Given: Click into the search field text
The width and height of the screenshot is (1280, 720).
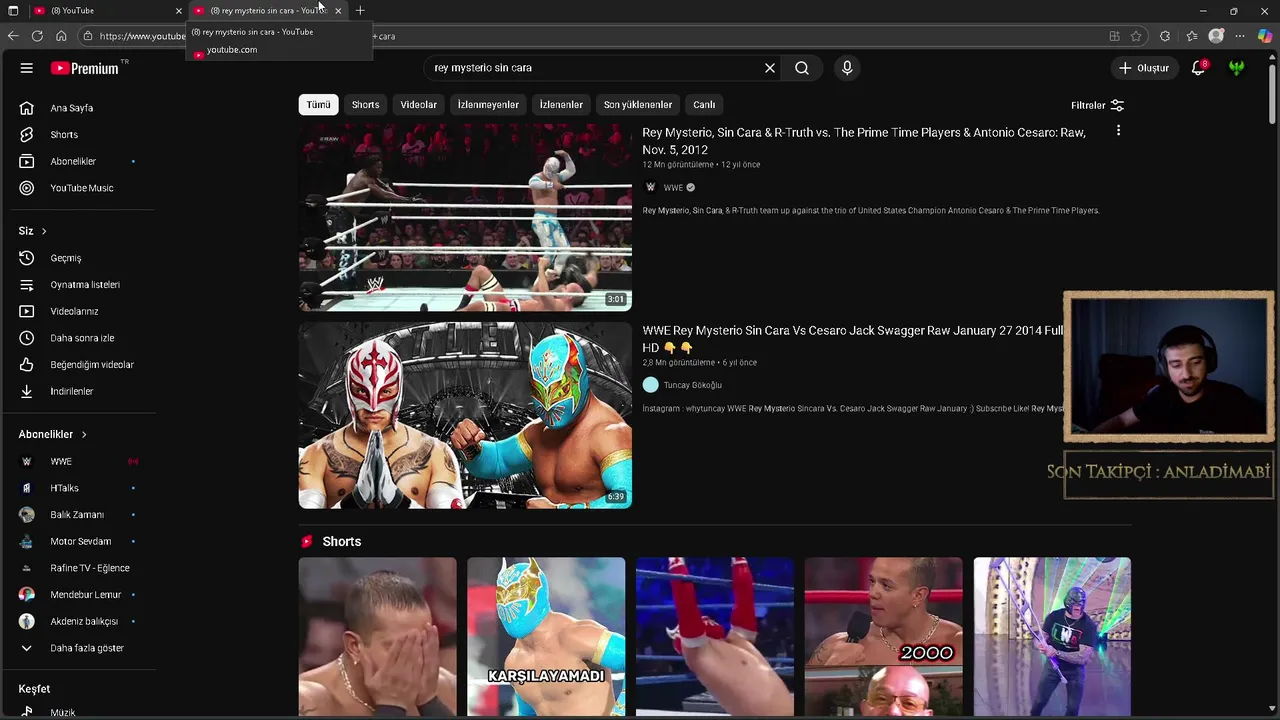Looking at the screenshot, I should click(x=483, y=68).
